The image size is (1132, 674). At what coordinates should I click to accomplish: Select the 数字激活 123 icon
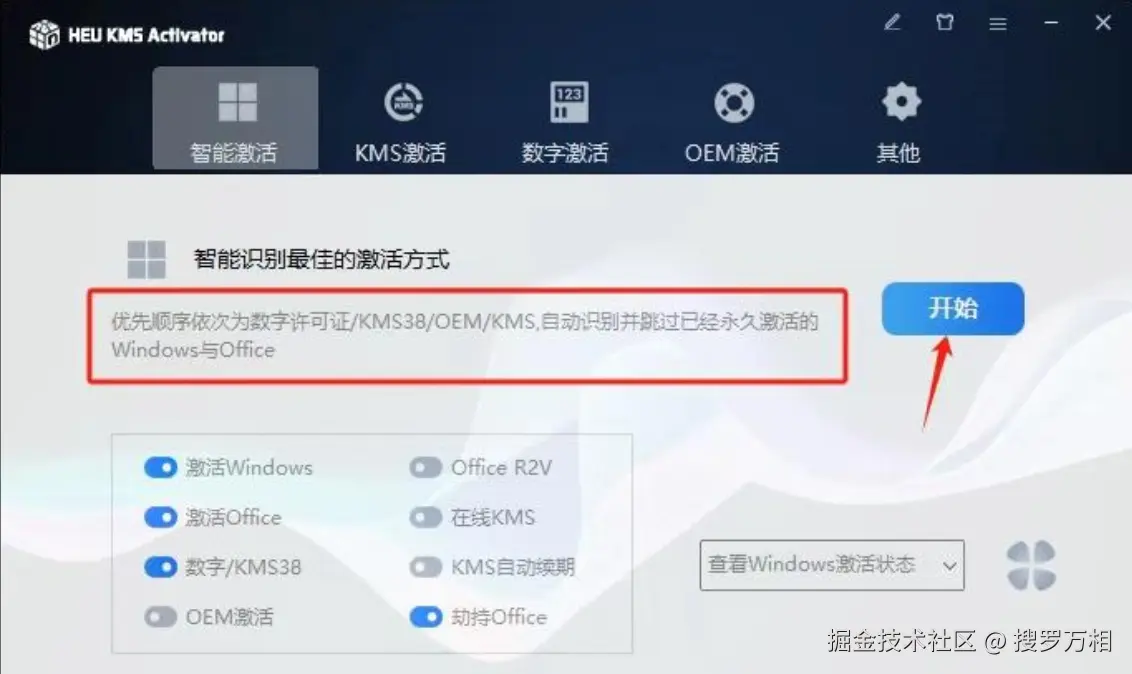[x=569, y=102]
